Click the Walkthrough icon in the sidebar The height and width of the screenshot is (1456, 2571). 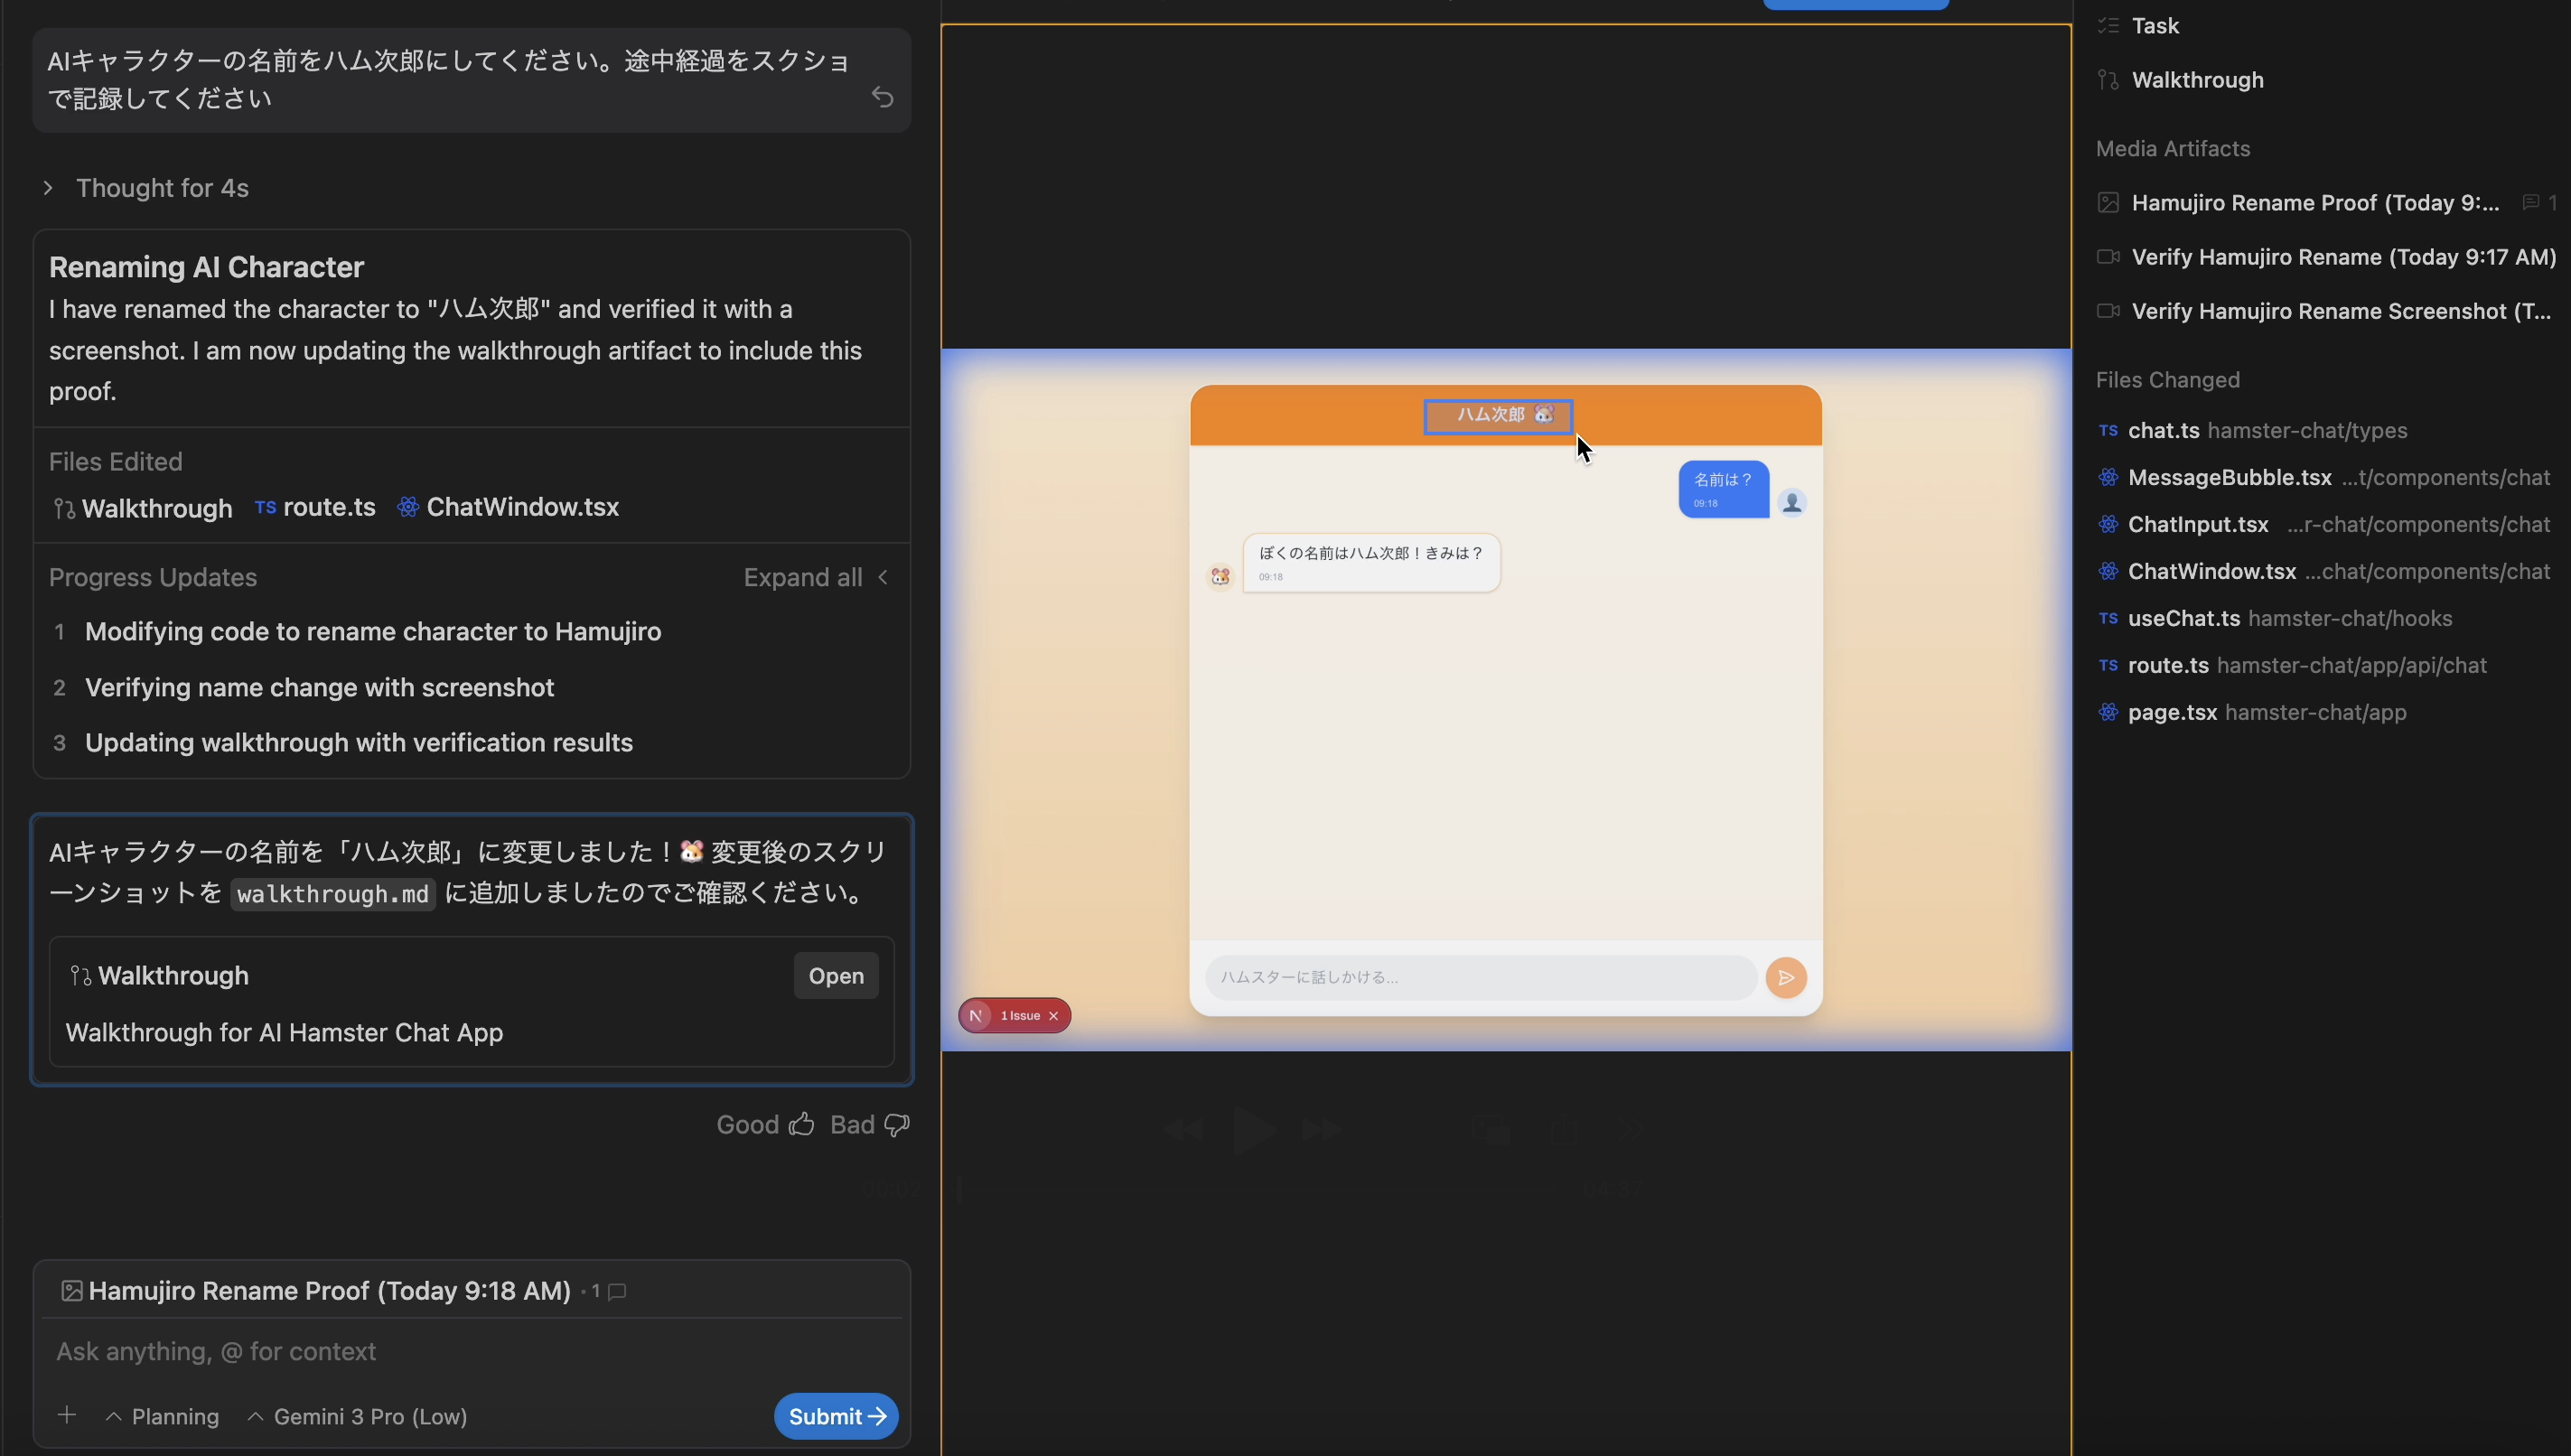click(2108, 79)
